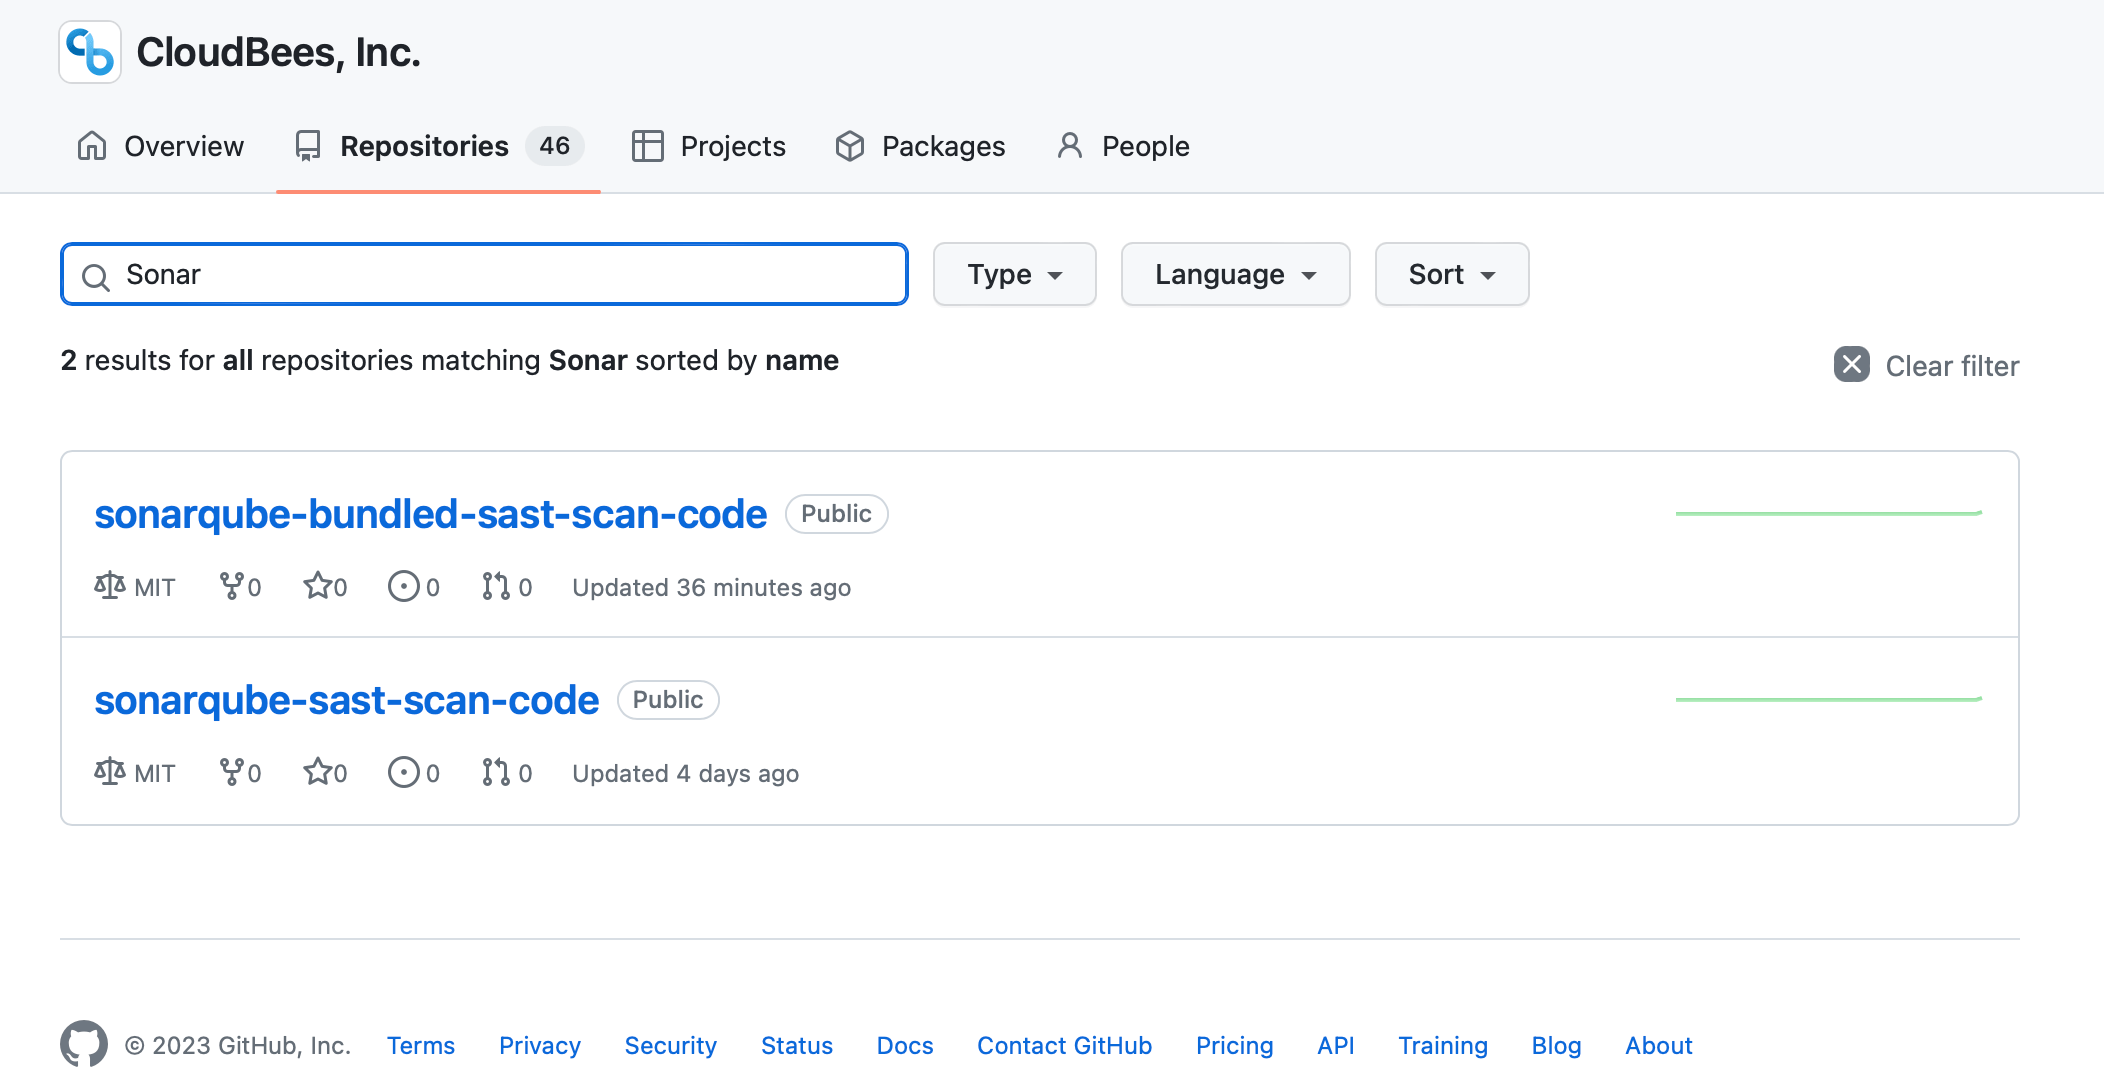Click the MIT license scales icon
The width and height of the screenshot is (2104, 1092).
point(109,586)
